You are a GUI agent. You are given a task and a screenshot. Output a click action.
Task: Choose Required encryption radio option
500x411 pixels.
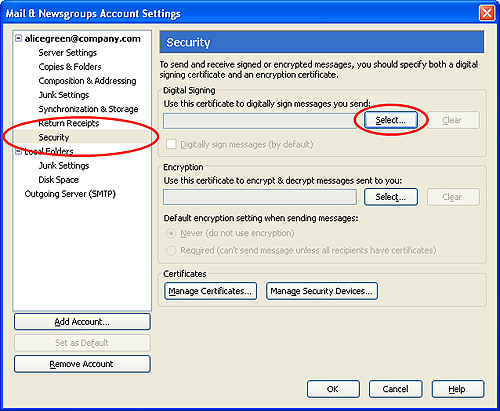tap(171, 250)
